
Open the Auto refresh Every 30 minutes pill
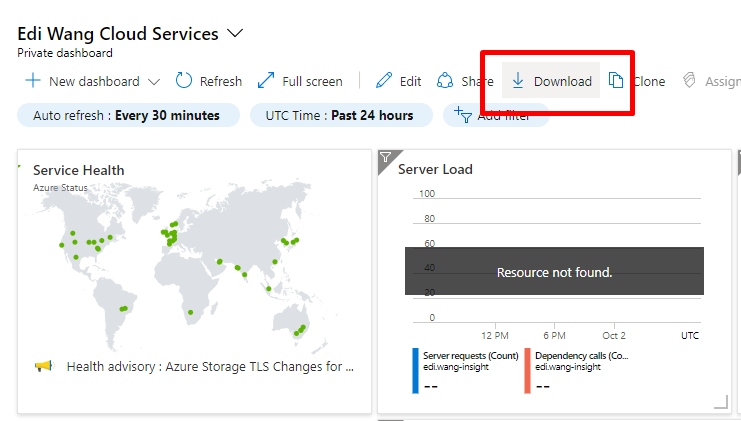coord(129,115)
